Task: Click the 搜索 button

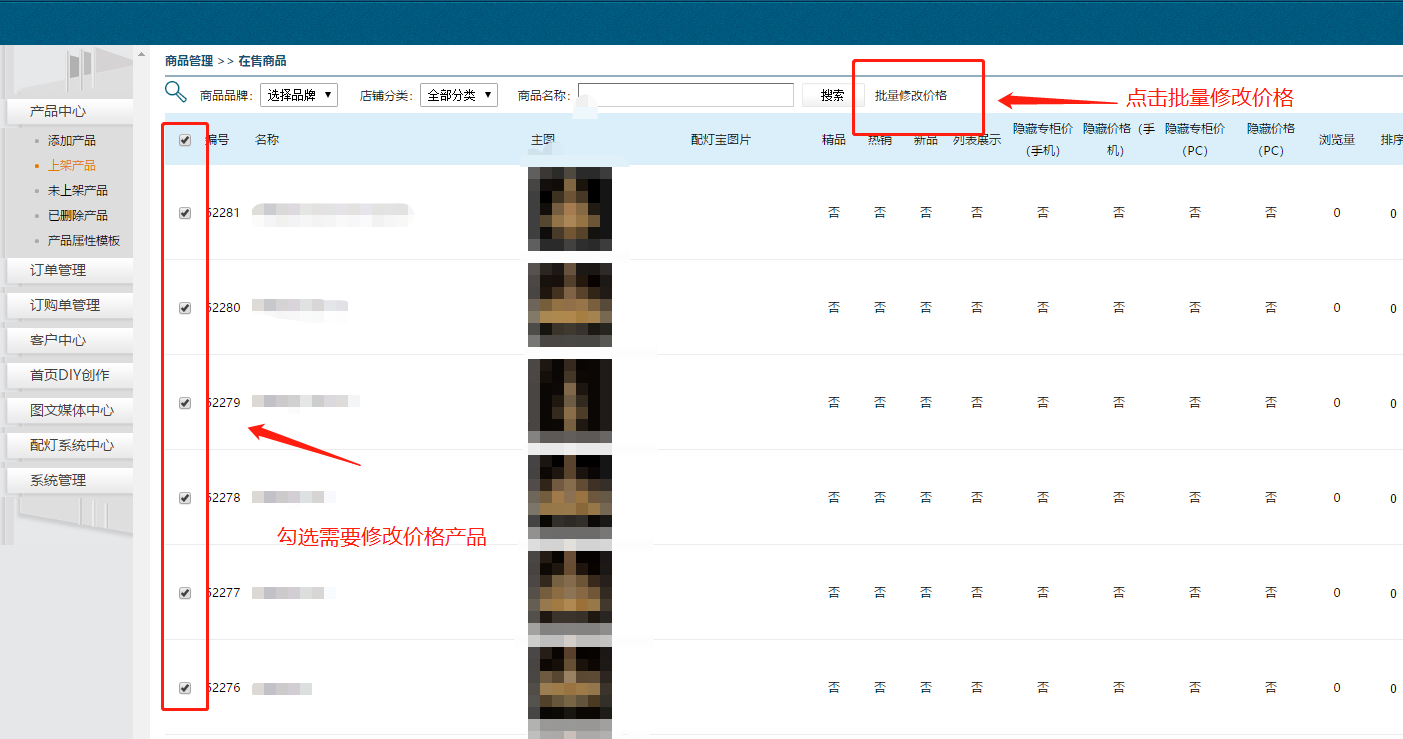Action: (833, 95)
